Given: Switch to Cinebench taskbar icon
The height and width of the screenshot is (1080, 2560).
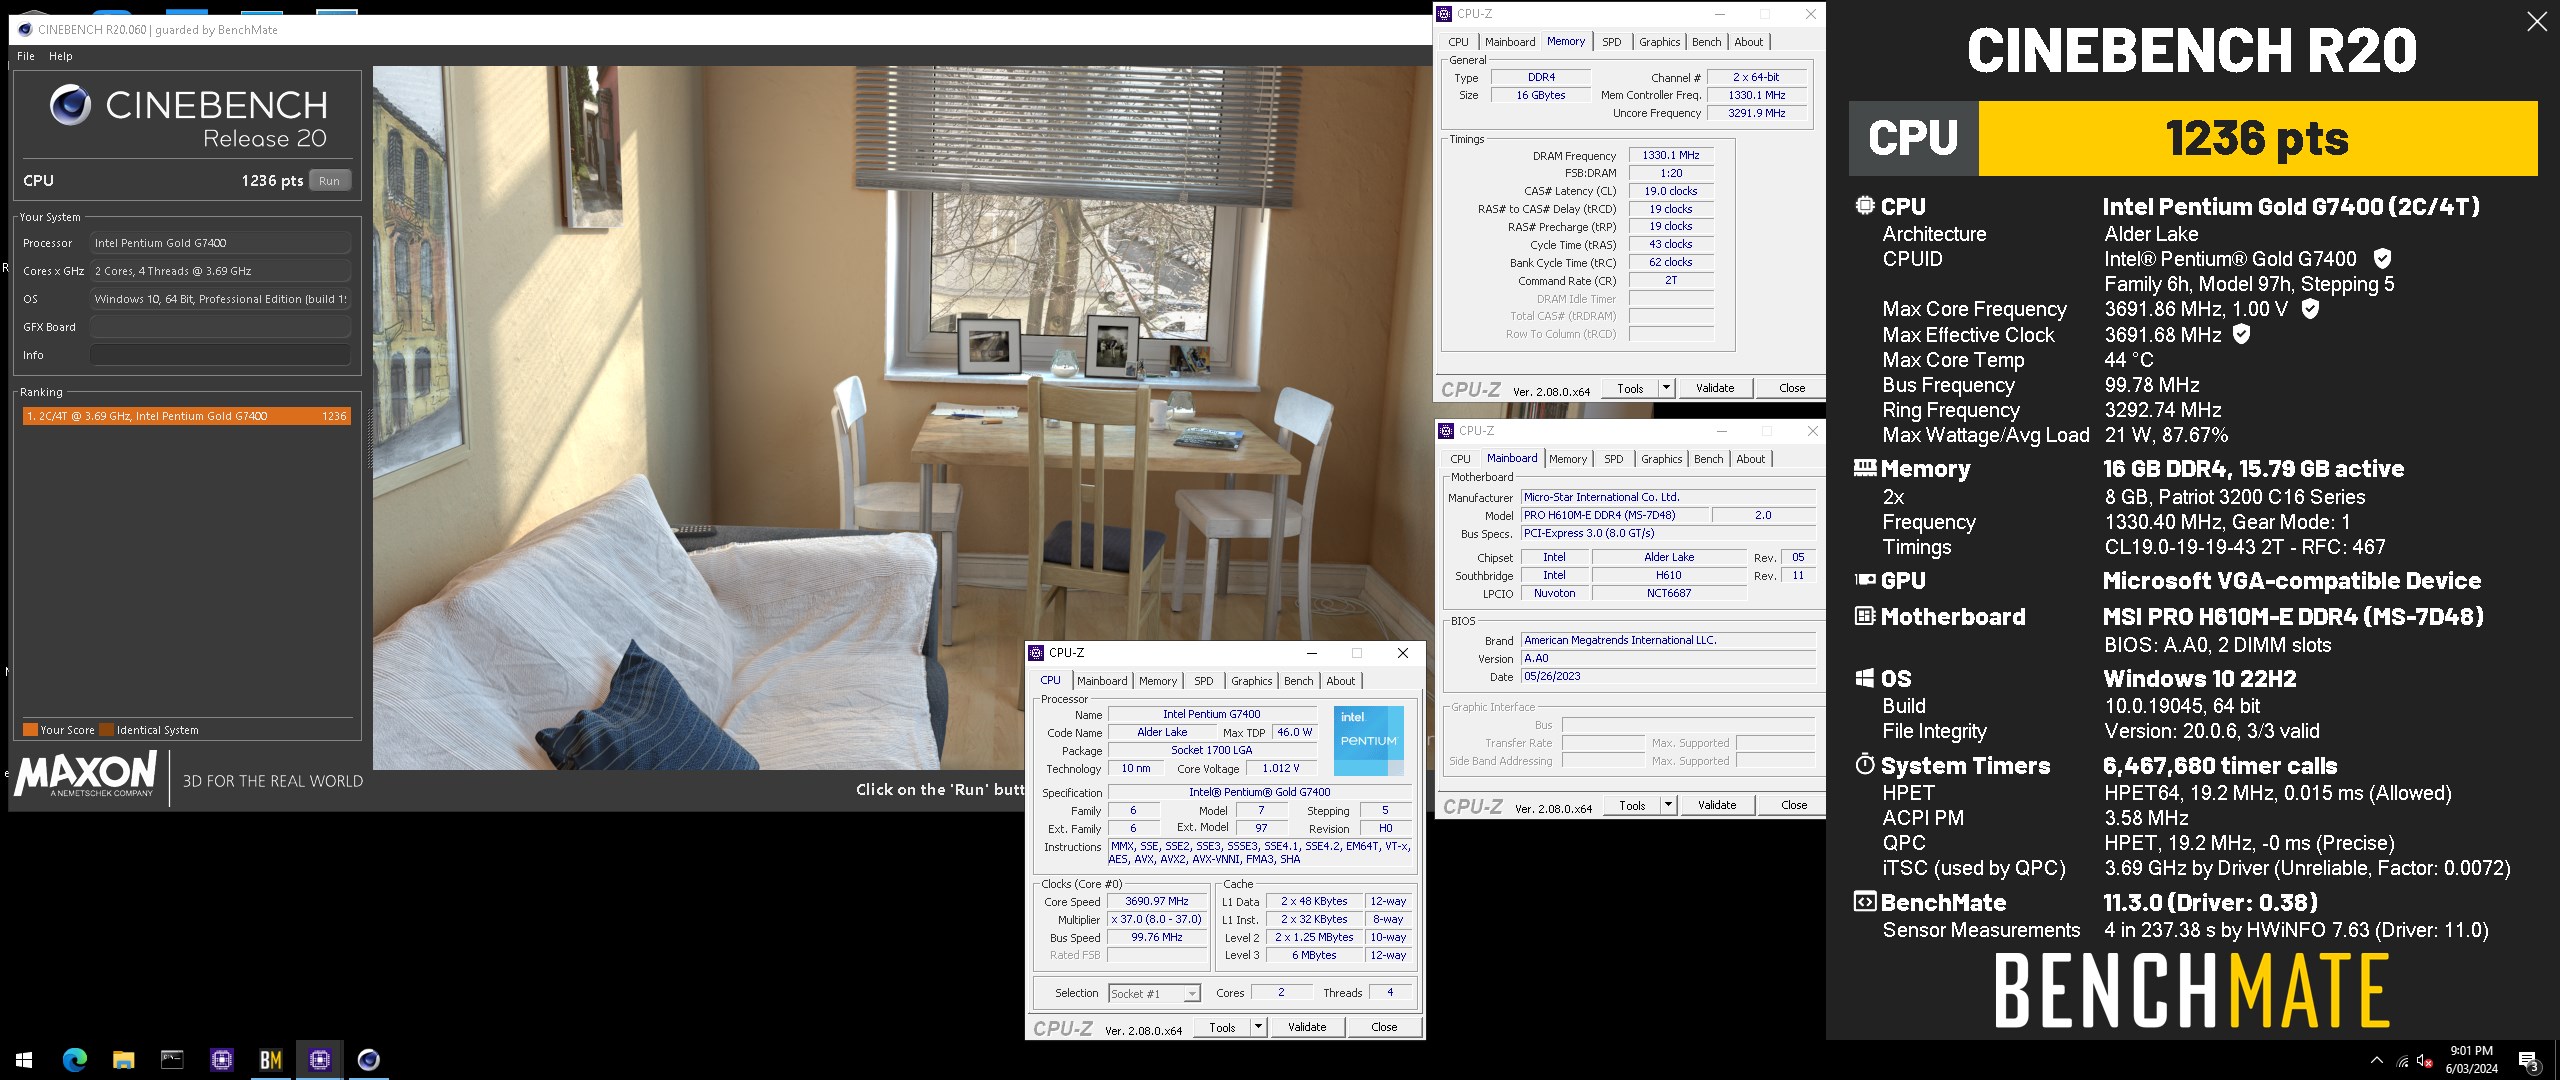Looking at the screenshot, I should point(368,1060).
